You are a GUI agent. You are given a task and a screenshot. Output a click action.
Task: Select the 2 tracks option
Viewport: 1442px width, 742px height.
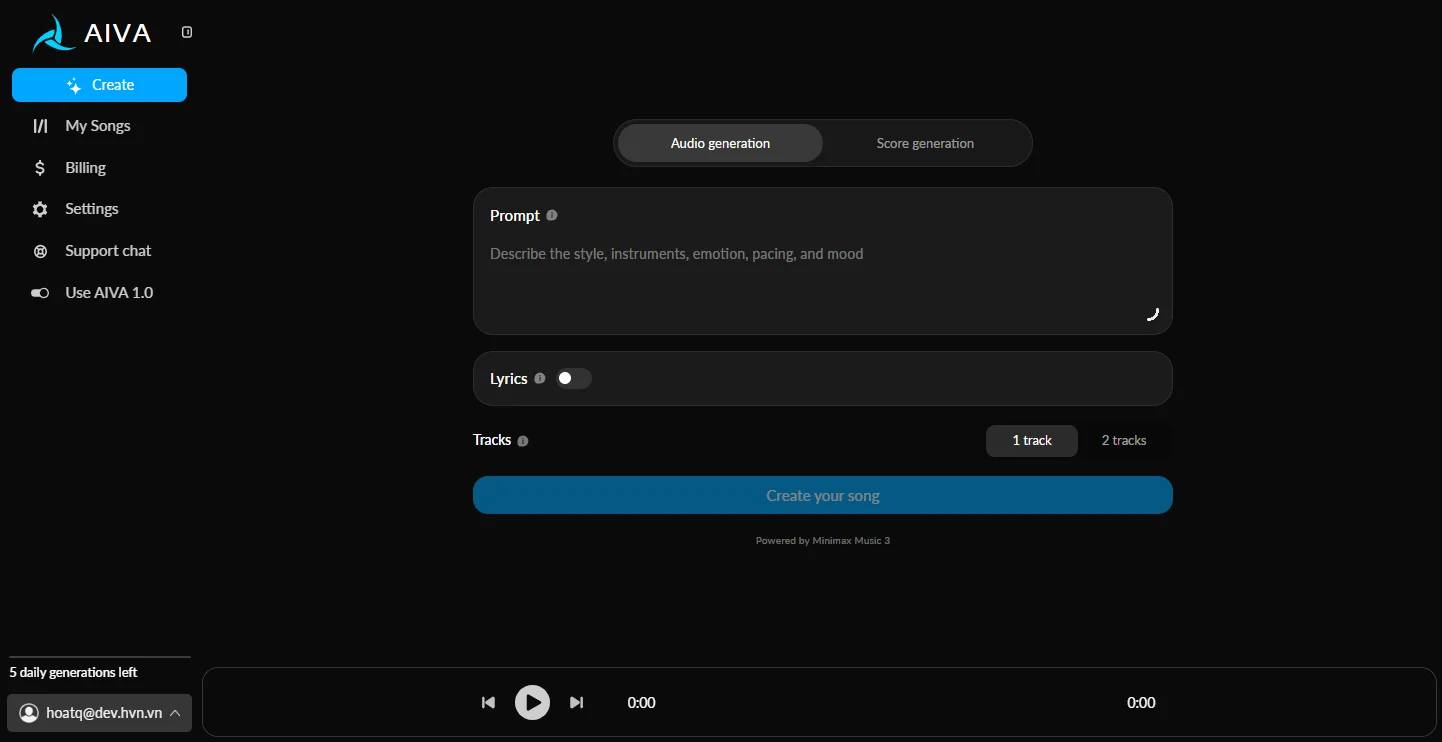click(x=1124, y=440)
